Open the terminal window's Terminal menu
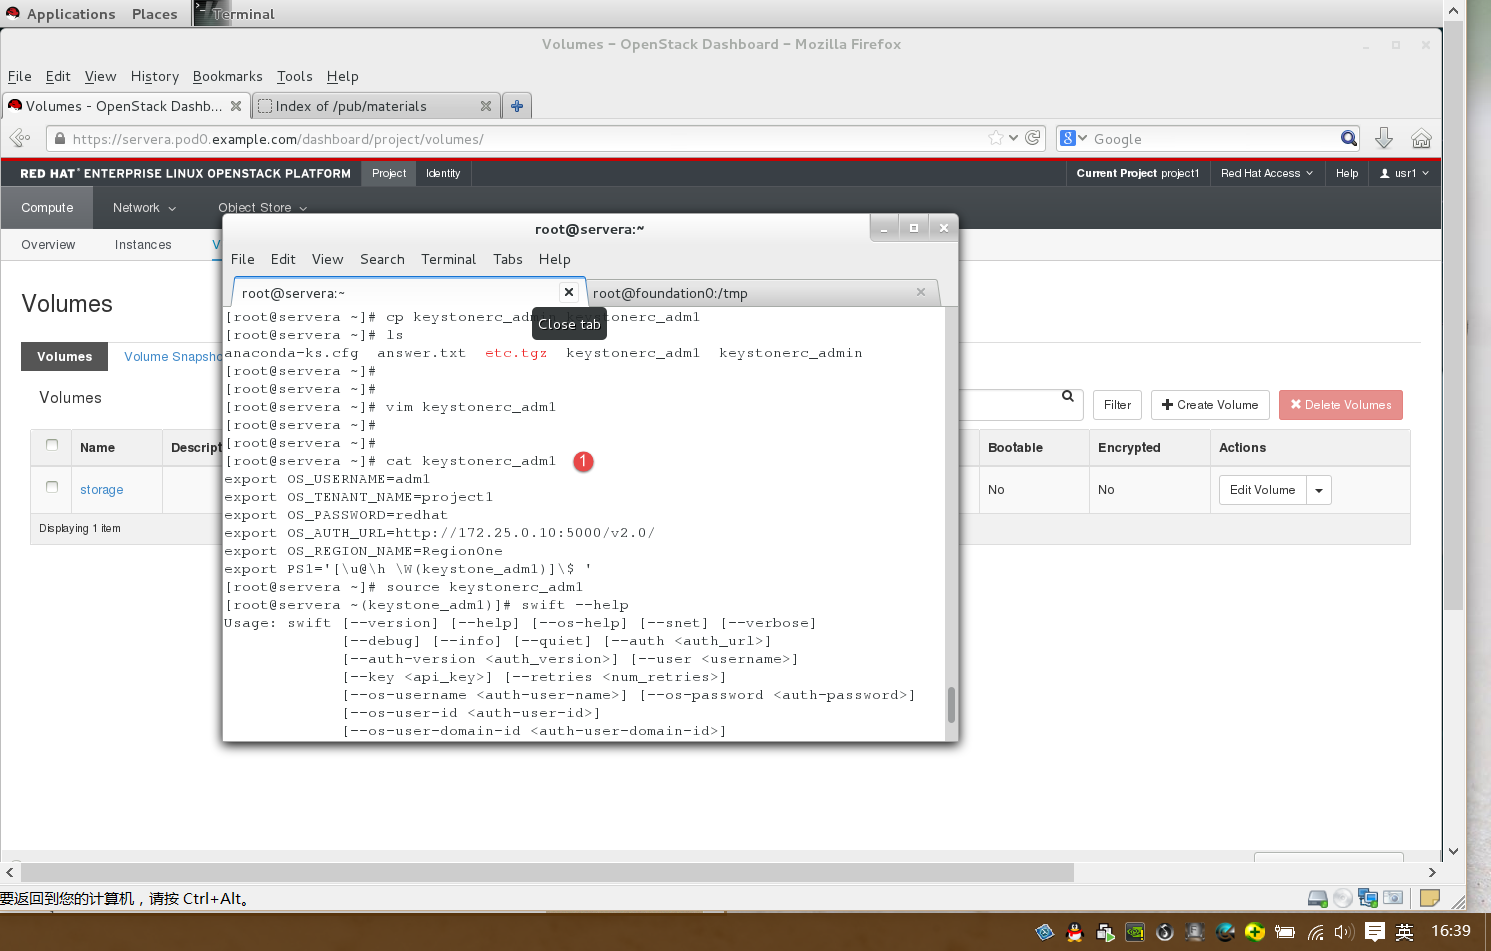This screenshot has height=951, width=1491. point(448,259)
